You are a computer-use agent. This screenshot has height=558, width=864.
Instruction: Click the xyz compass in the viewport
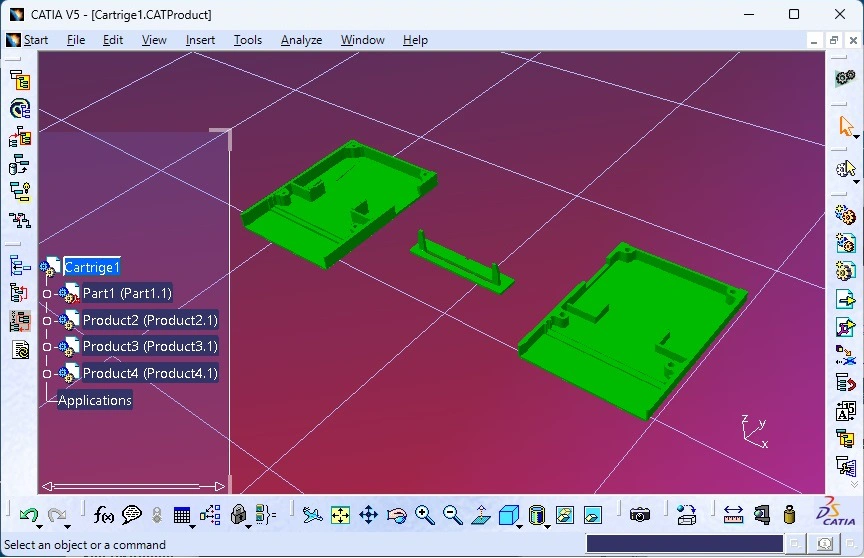pyautogui.click(x=754, y=431)
